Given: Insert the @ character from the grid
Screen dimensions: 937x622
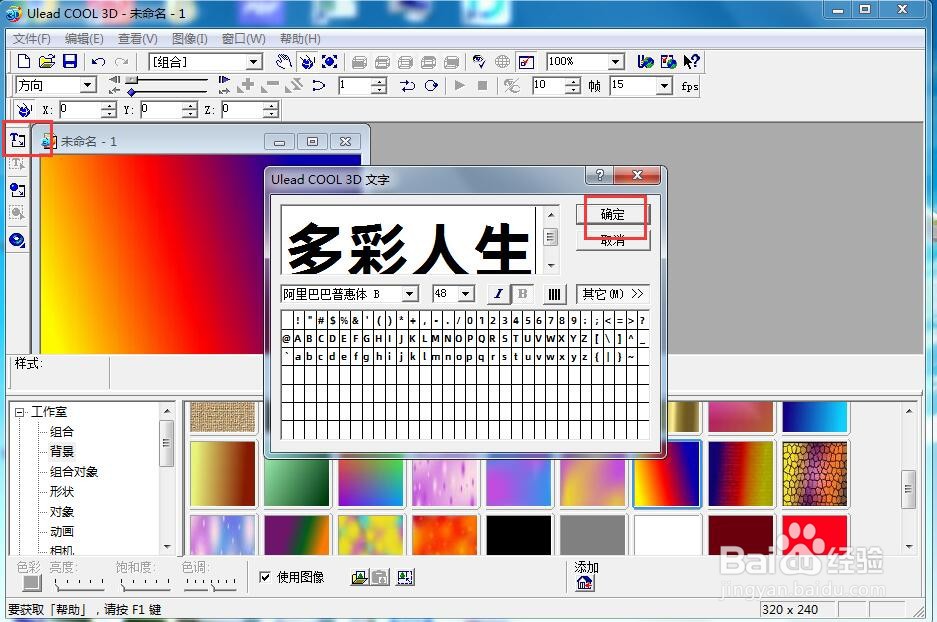Looking at the screenshot, I should (286, 338).
